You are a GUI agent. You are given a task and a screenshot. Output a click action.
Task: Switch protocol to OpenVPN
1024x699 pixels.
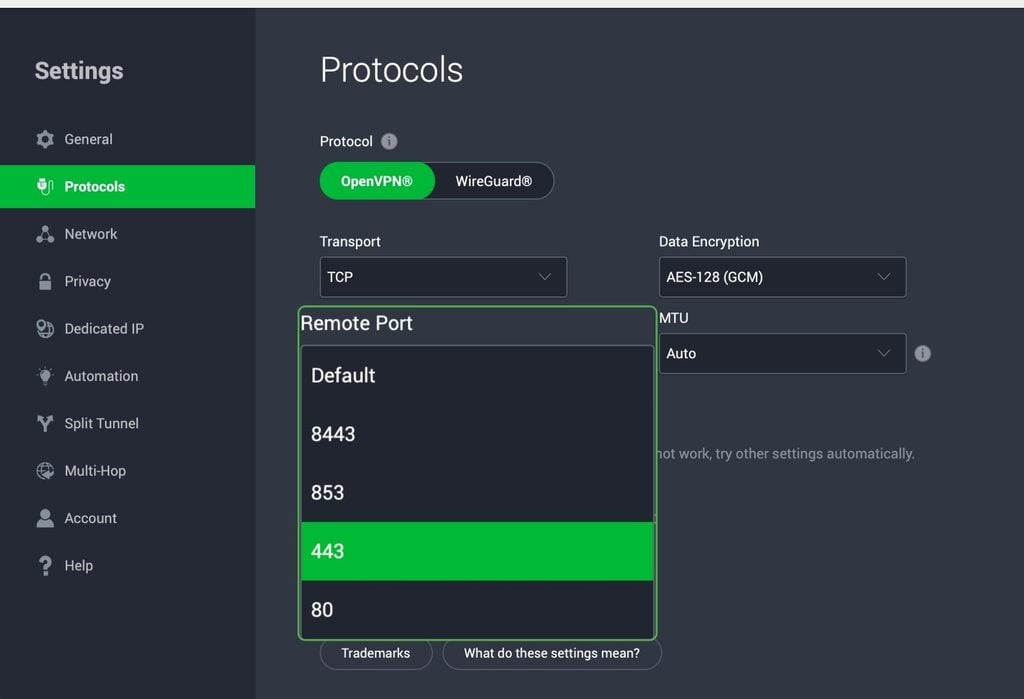[x=377, y=181]
